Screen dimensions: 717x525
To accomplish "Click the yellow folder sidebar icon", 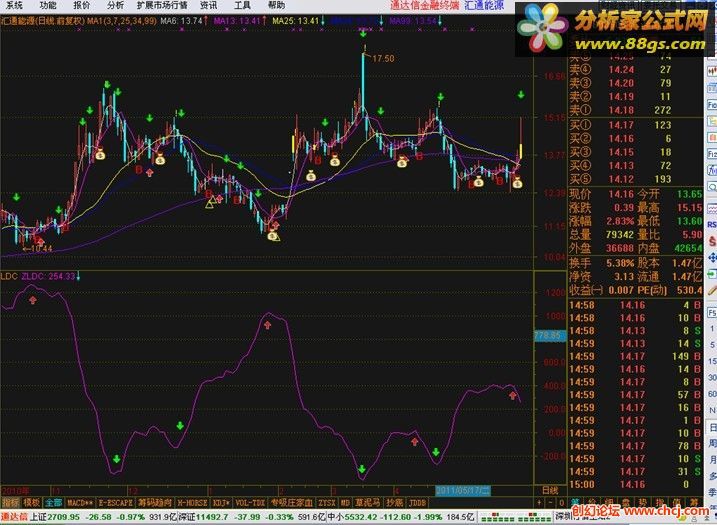I will [712, 121].
